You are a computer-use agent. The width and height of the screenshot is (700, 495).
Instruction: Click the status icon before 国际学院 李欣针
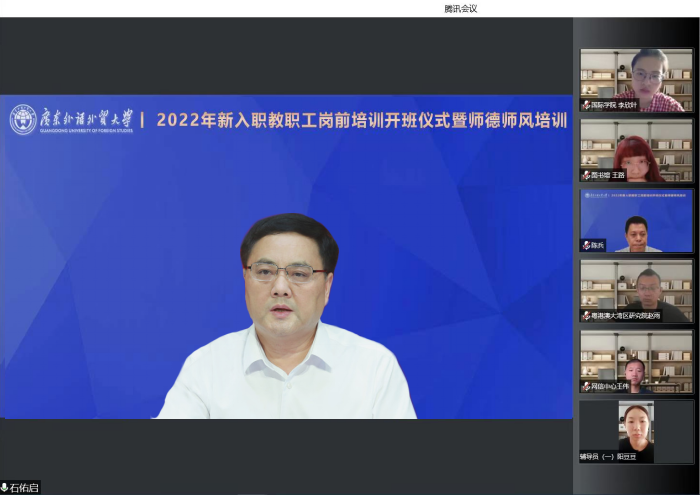pyautogui.click(x=586, y=105)
